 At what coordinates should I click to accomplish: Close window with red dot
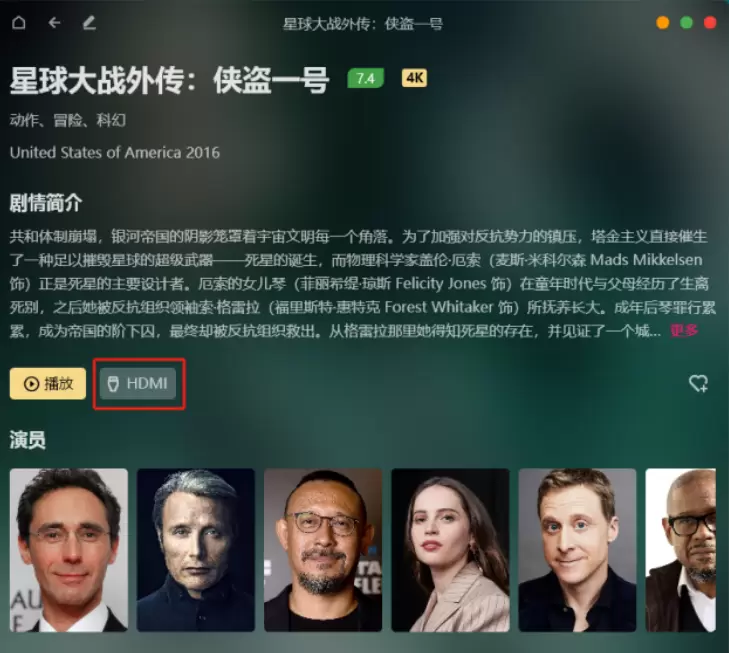point(710,22)
